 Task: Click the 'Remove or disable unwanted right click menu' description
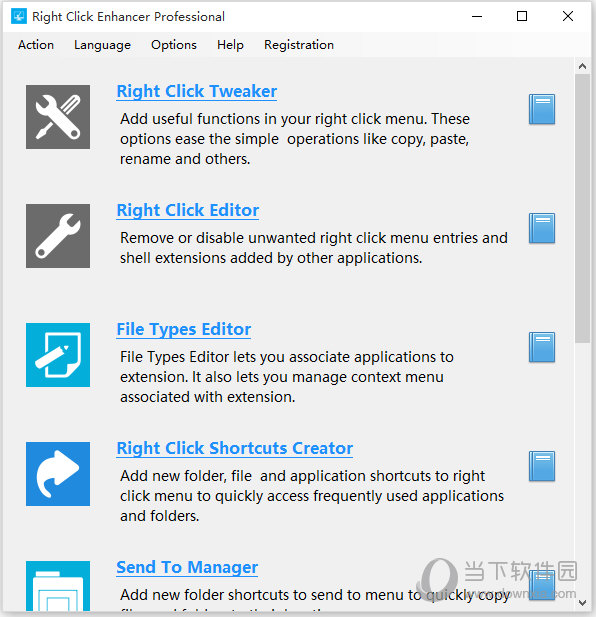[314, 248]
